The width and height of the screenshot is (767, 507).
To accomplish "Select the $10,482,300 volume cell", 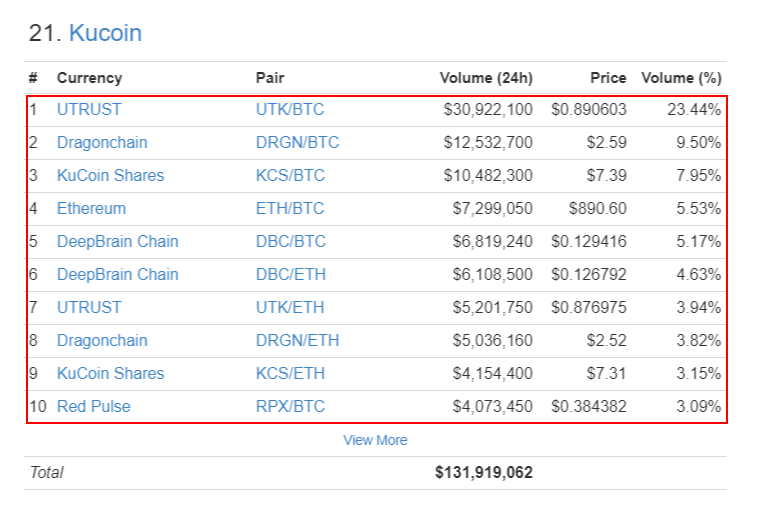I will click(488, 175).
